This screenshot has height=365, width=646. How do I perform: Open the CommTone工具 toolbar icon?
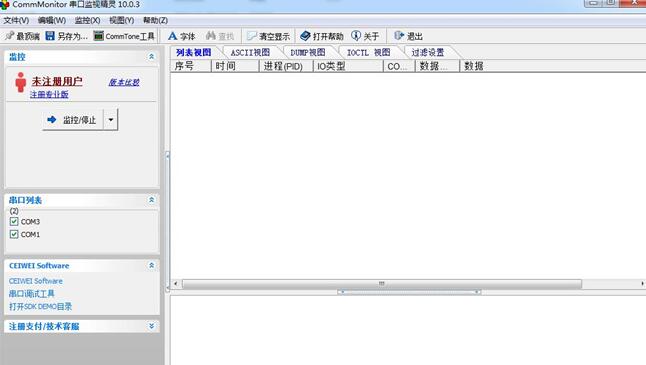pos(98,36)
